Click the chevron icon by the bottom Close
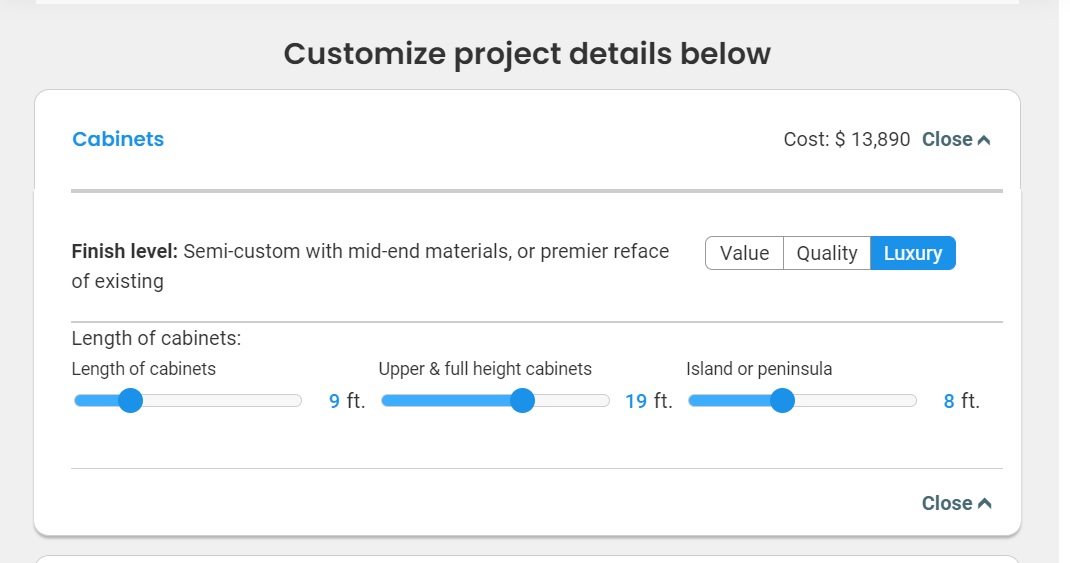This screenshot has height=563, width=1070. click(985, 504)
